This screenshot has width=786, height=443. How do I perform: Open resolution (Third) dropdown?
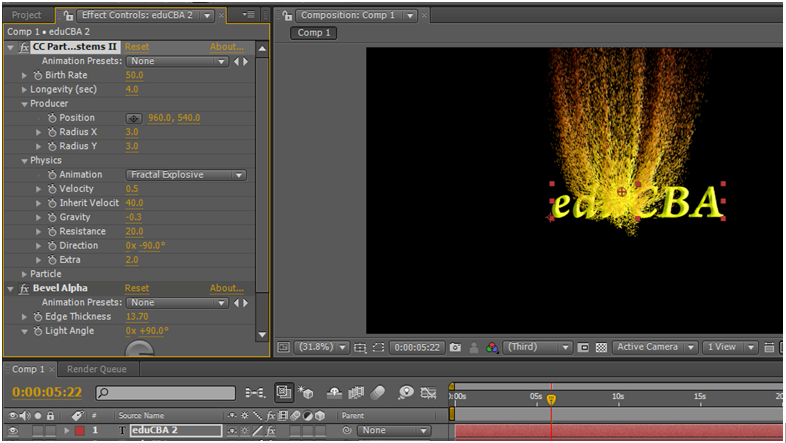[x=538, y=347]
